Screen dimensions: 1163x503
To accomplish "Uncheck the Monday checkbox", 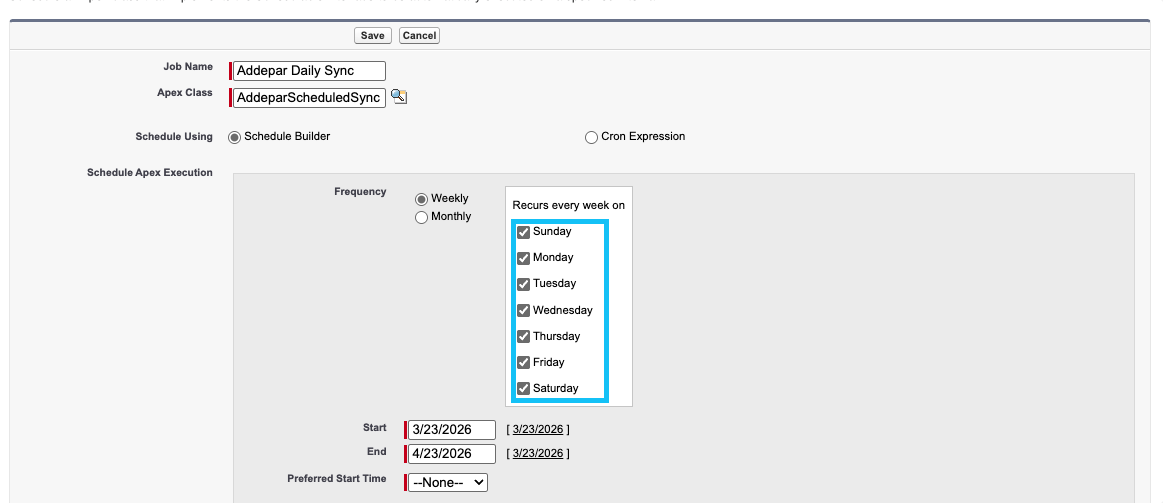I will [x=524, y=258].
